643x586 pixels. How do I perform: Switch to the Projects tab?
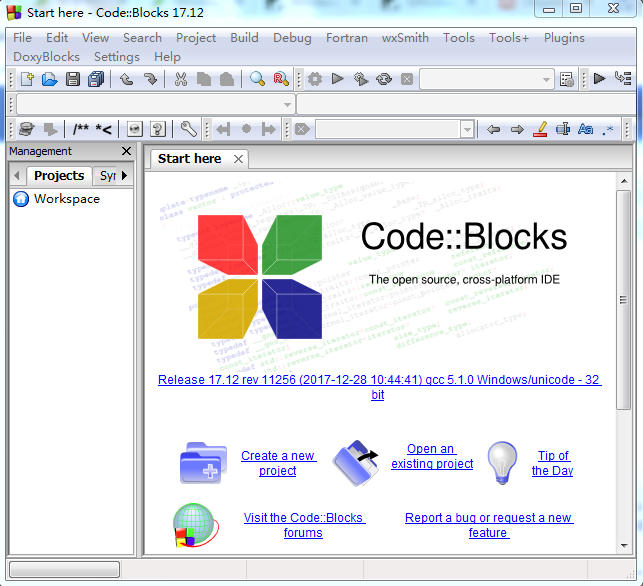[x=59, y=176]
